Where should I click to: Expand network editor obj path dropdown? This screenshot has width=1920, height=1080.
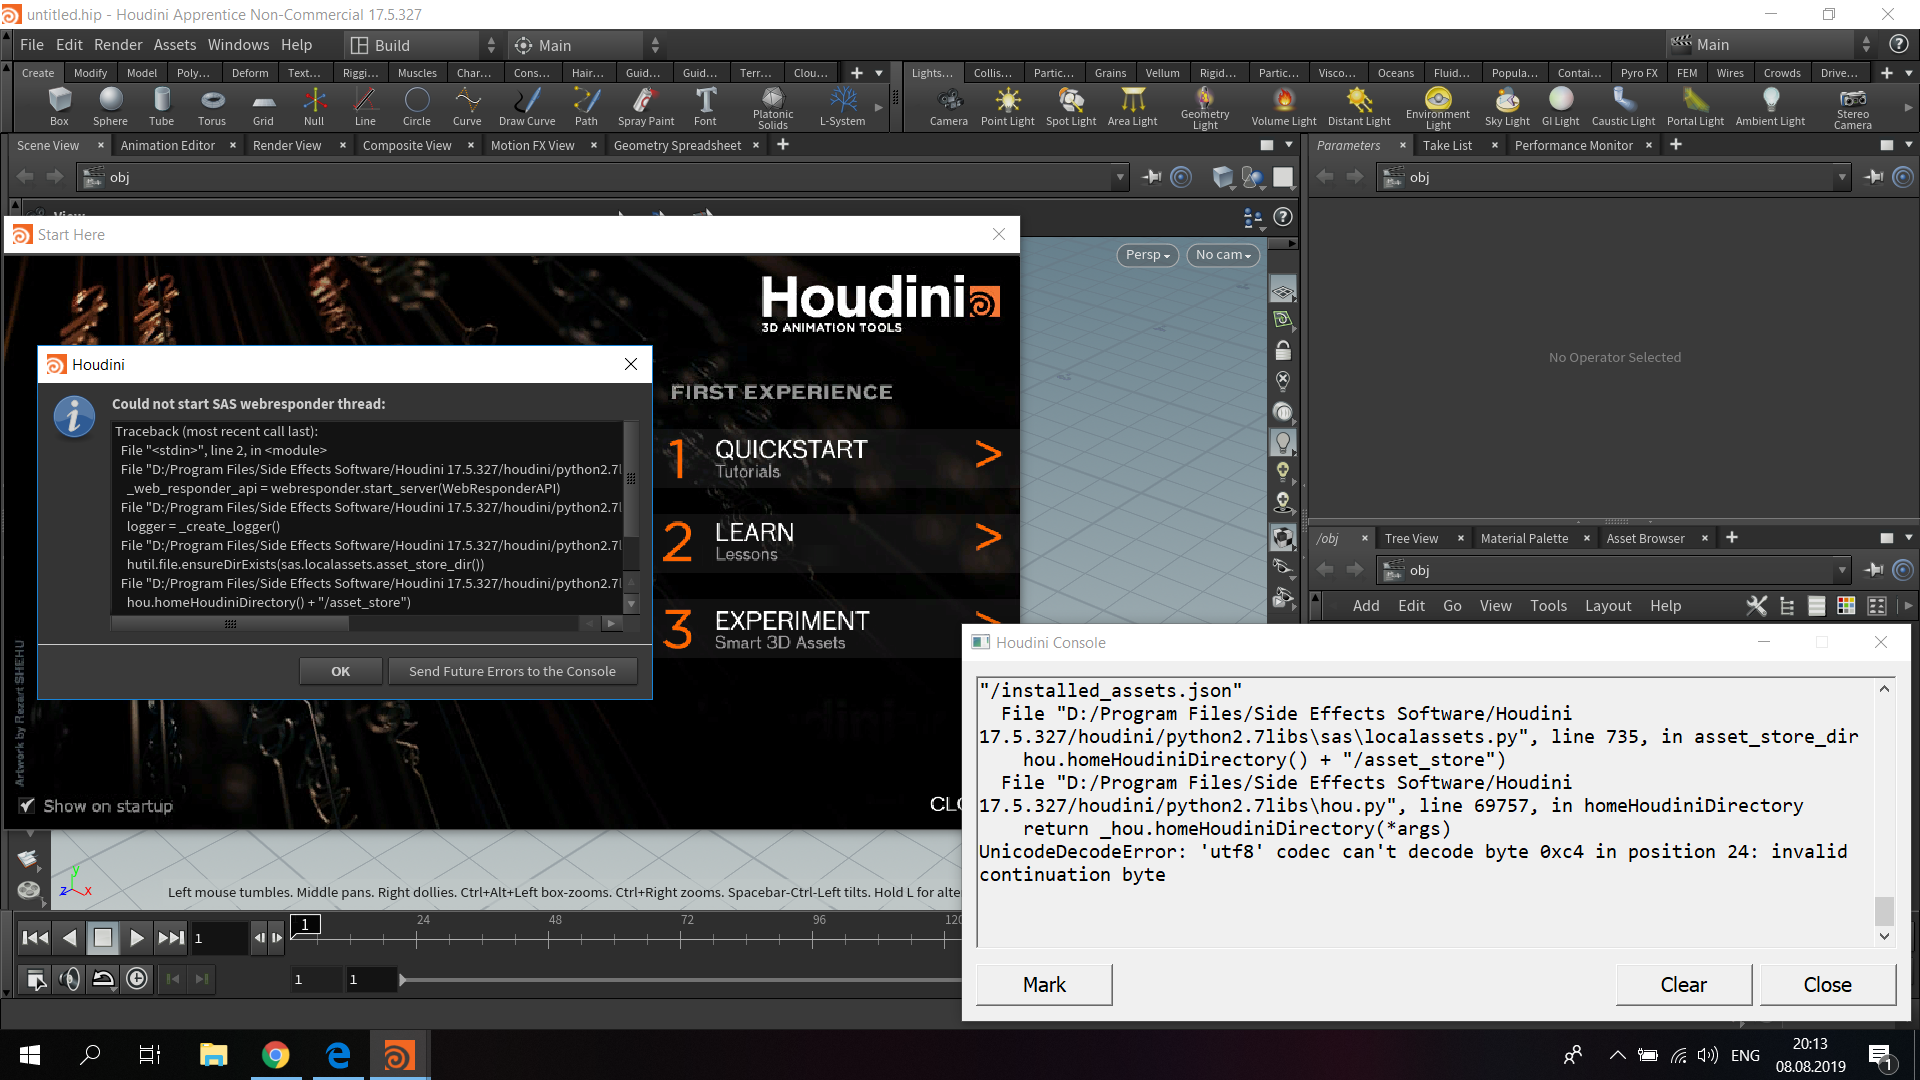tap(1842, 570)
